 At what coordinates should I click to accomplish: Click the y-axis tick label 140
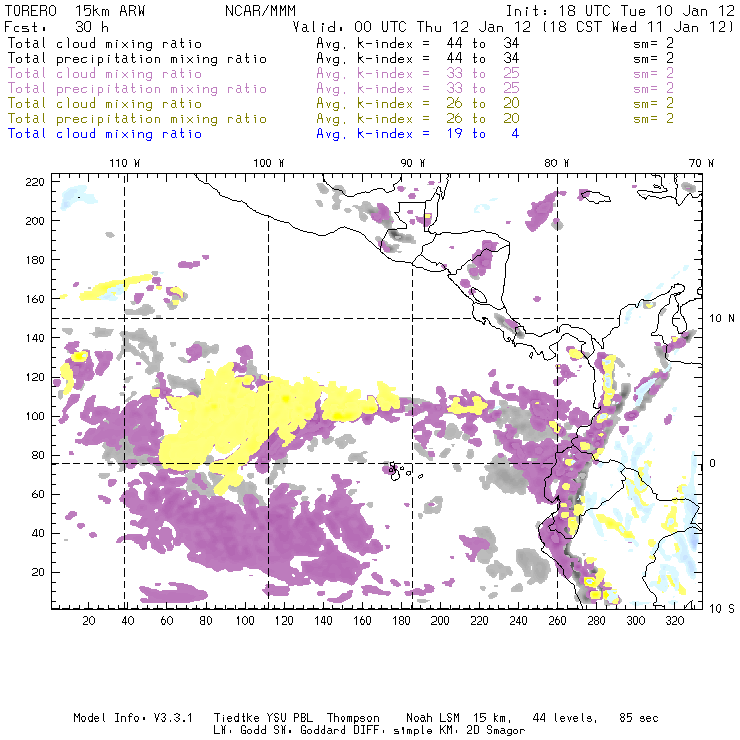tap(35, 338)
